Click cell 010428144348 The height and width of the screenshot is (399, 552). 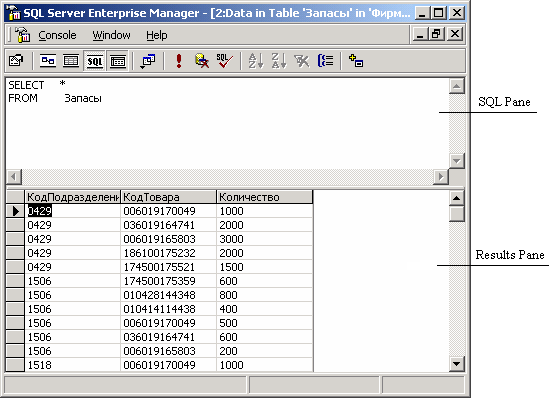pos(168,295)
